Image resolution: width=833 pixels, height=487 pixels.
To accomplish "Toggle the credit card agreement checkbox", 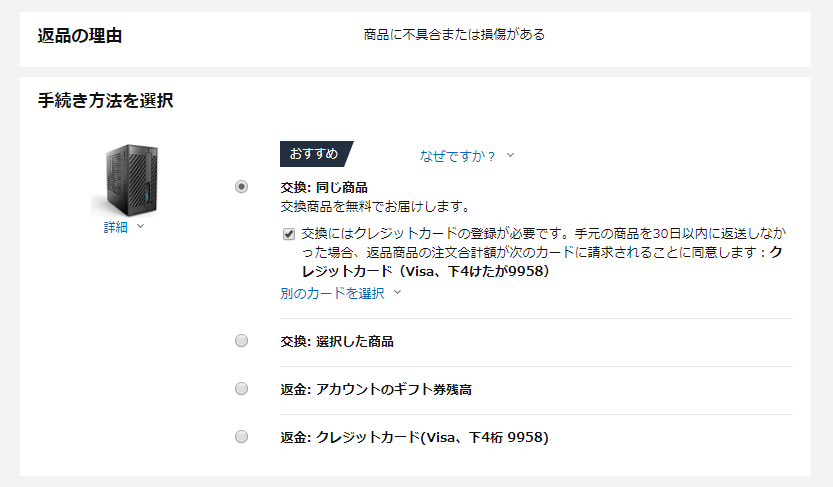I will pos(289,234).
